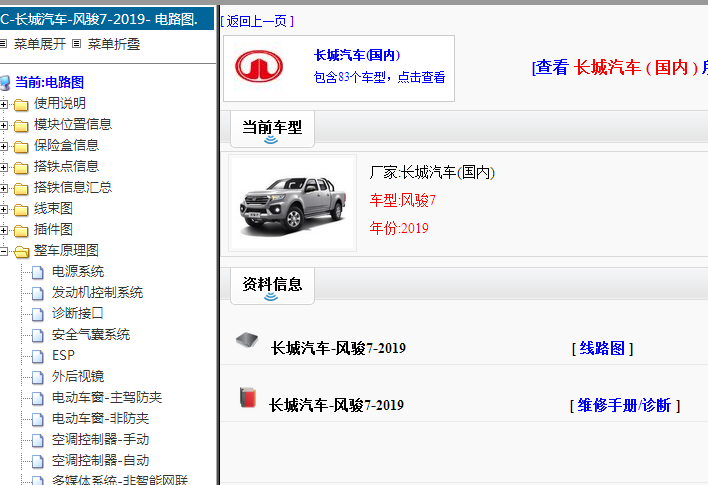708x485 pixels.
Task: Click the 菜单展开 expand-menu icon
Action: coord(3,44)
